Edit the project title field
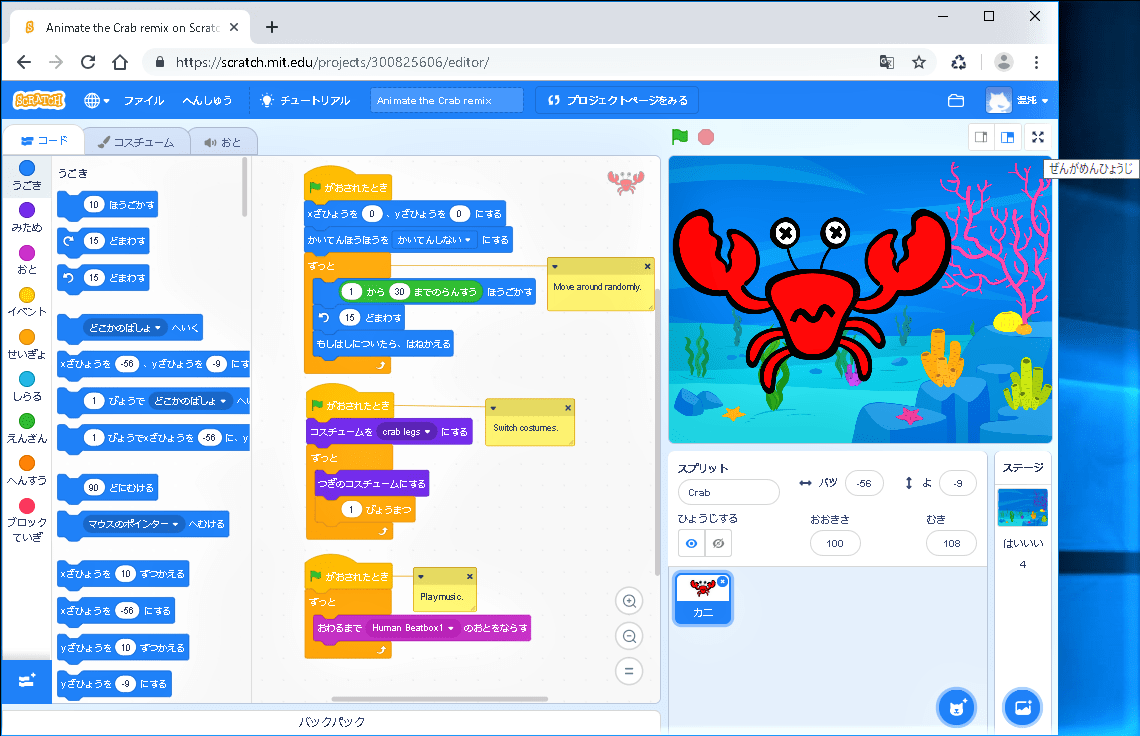The image size is (1140, 736). click(446, 100)
